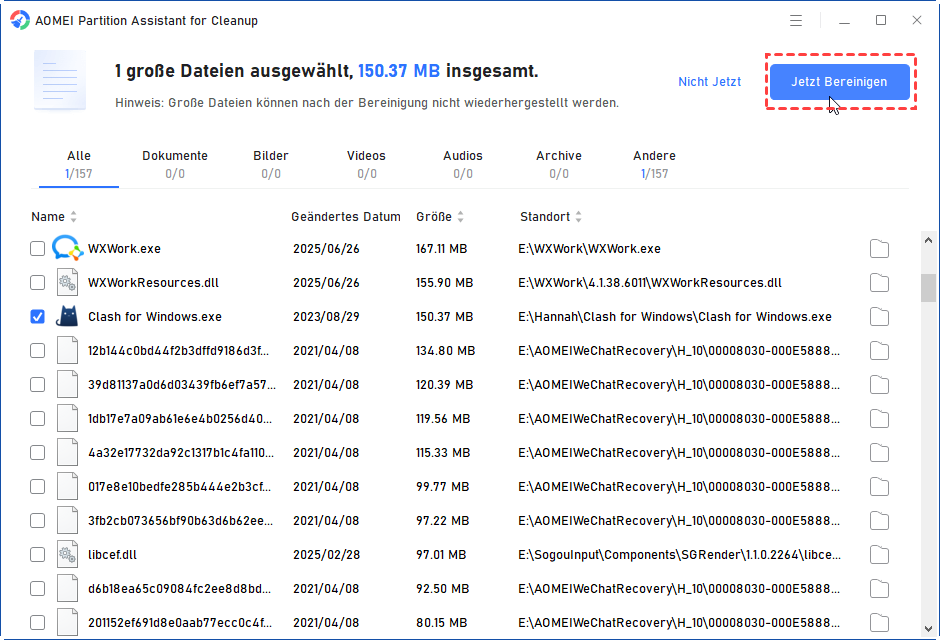Open folder icon in 92.50 MB row

(879, 589)
